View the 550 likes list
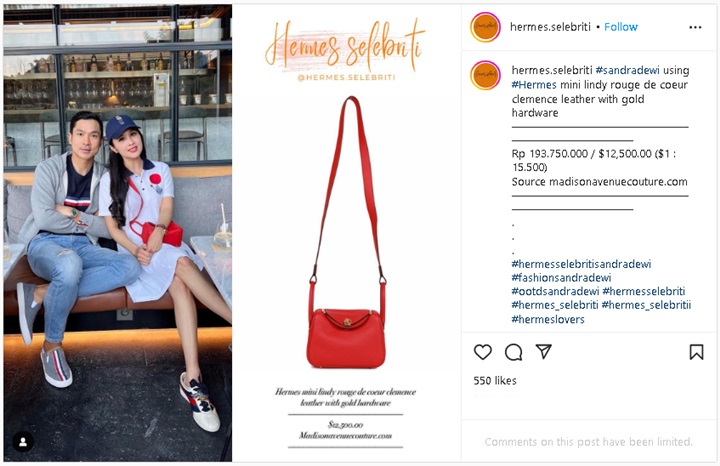This screenshot has height=466, width=720. 495,381
